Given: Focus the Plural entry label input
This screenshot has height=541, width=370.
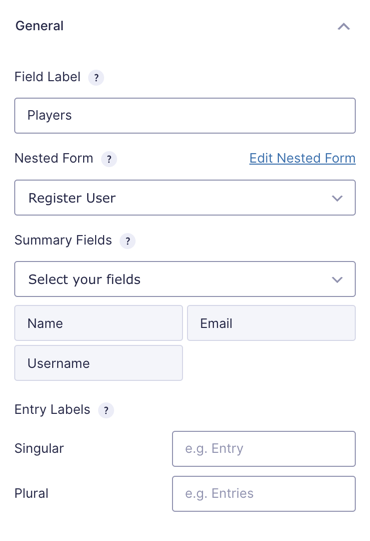Looking at the screenshot, I should pyautogui.click(x=264, y=494).
